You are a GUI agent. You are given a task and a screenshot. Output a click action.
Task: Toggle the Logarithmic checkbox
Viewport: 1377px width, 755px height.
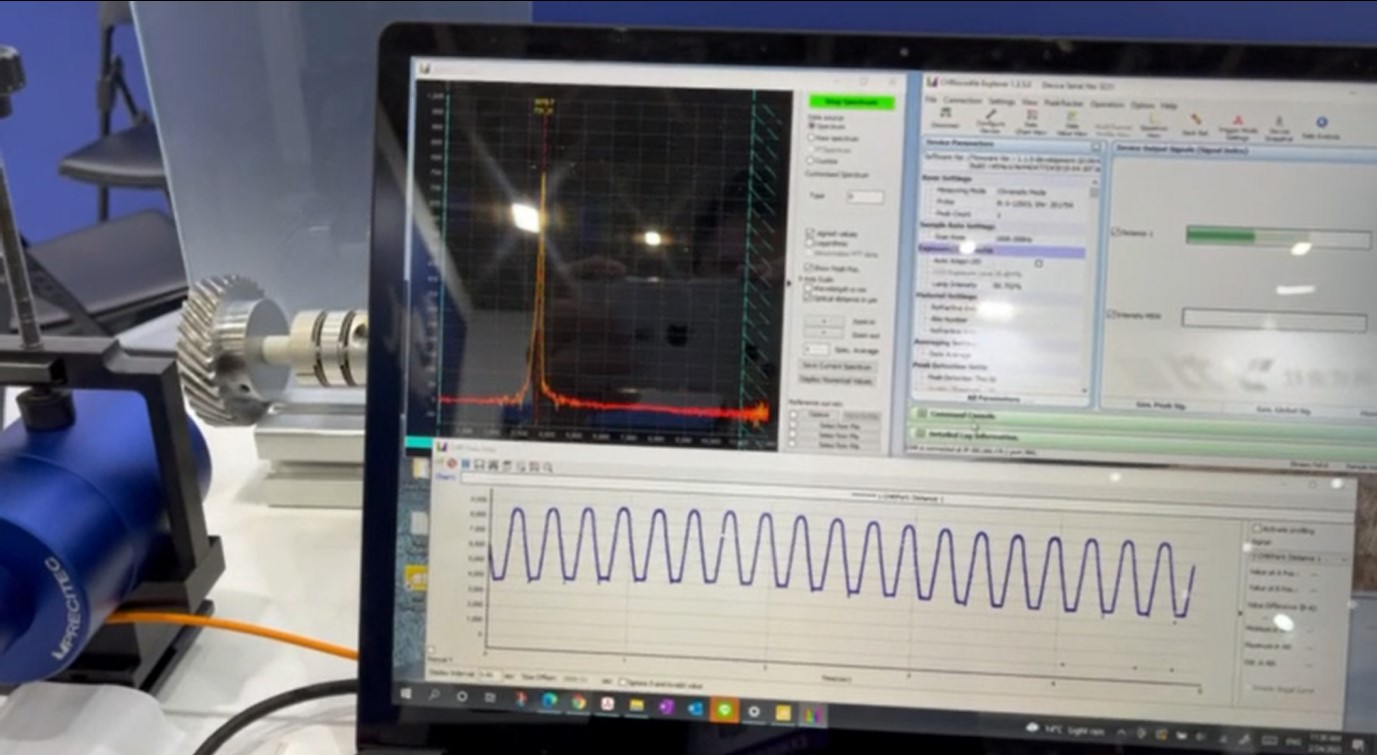810,242
